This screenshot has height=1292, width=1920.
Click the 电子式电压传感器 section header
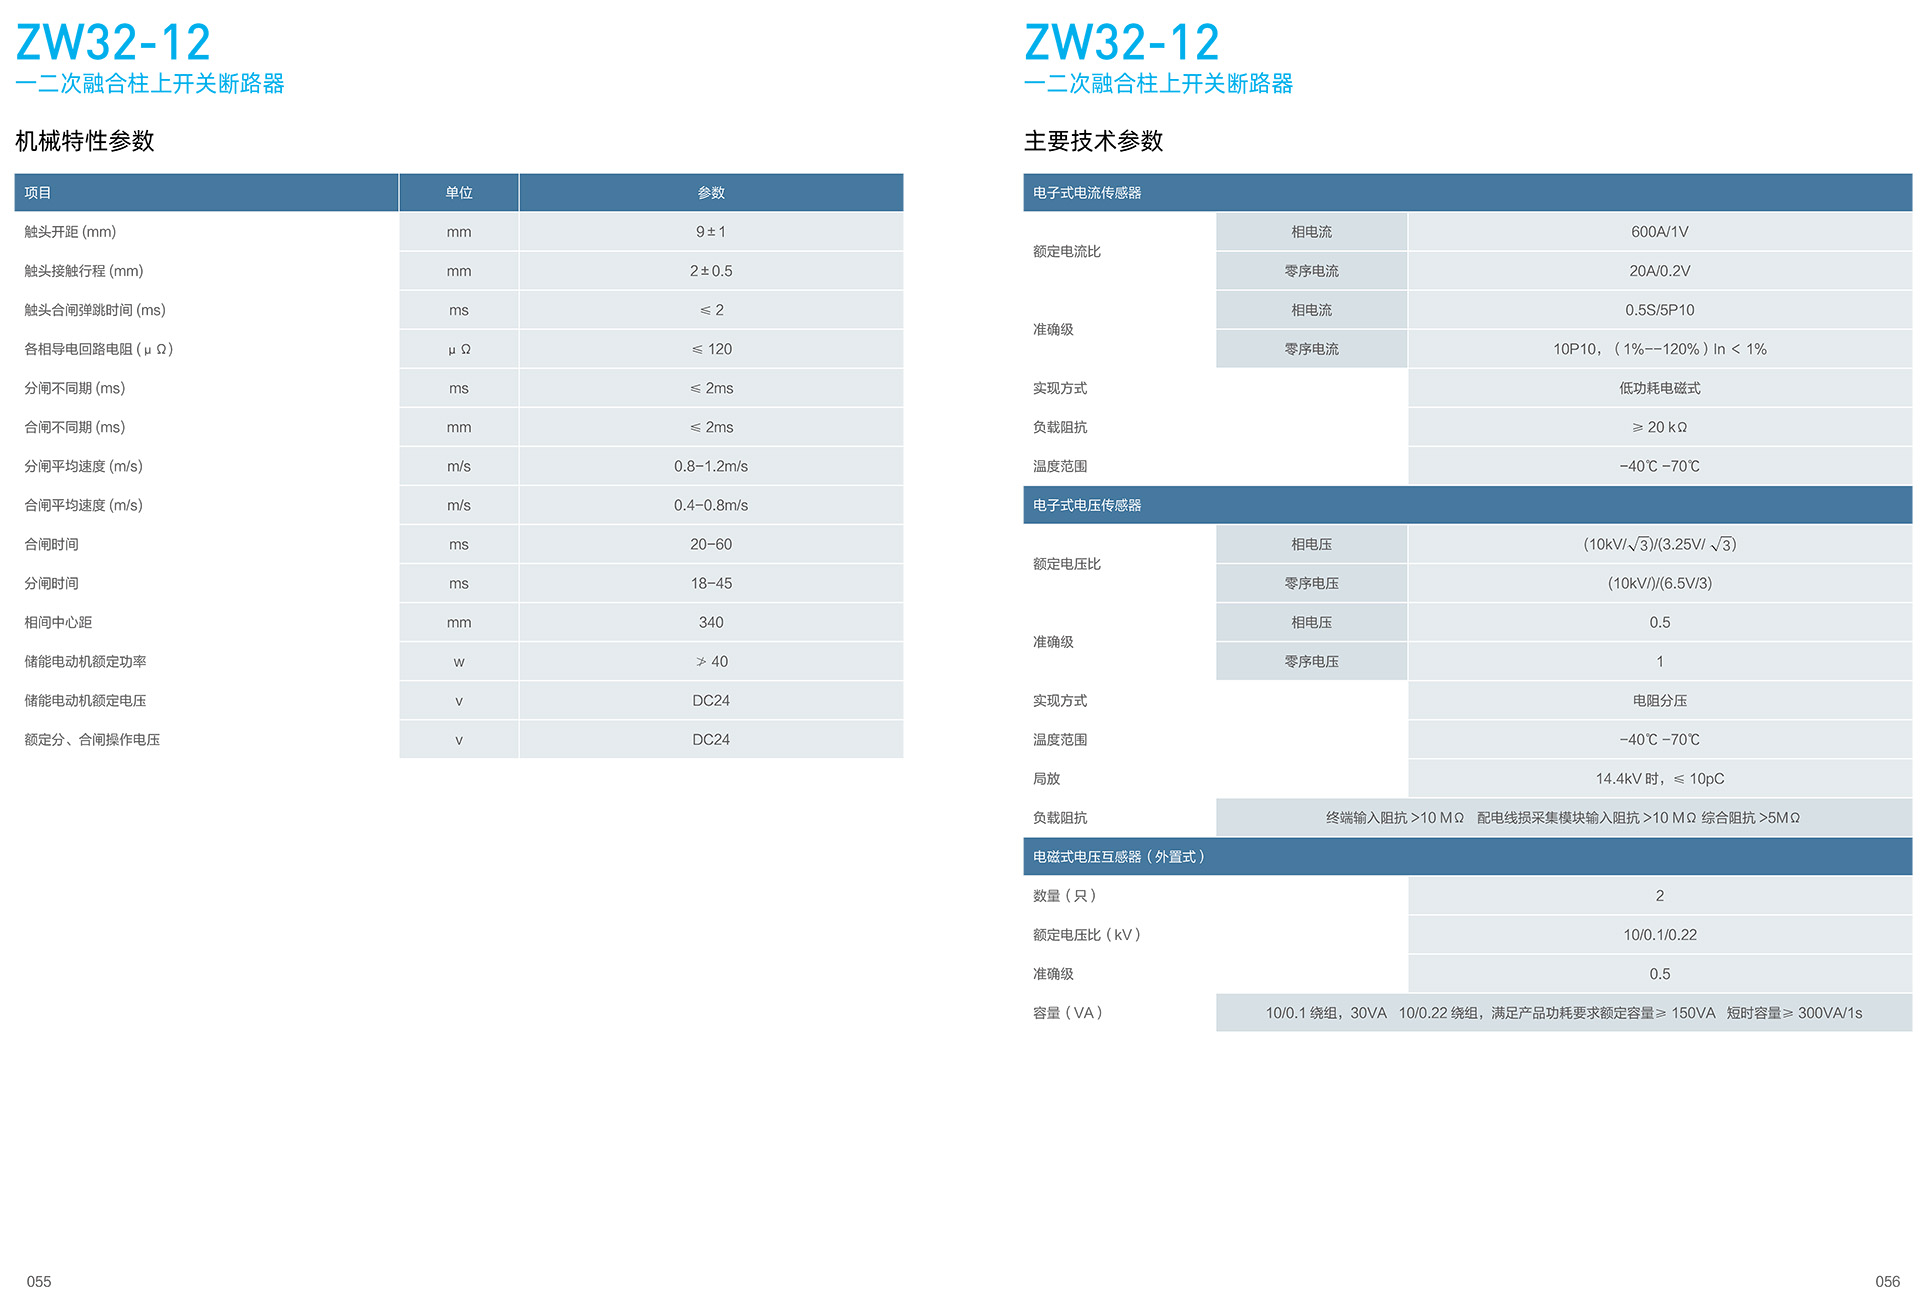tap(1087, 505)
